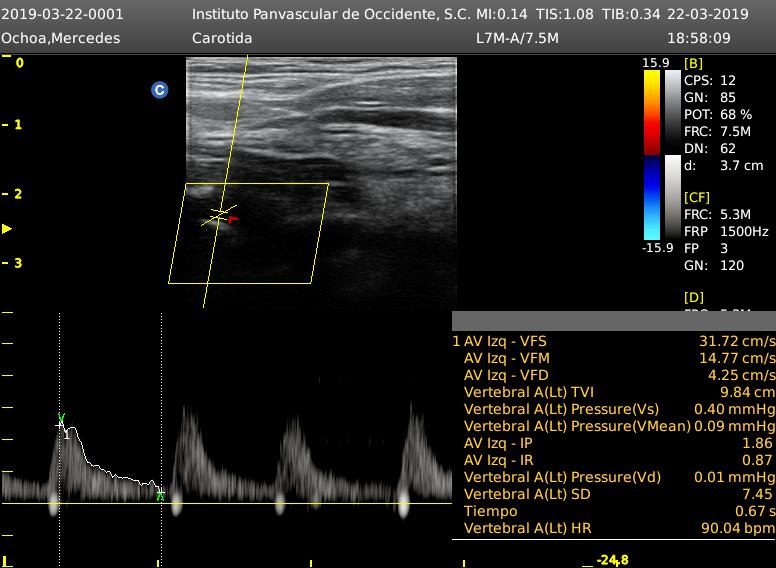Click the patient name Ochoa,Mercedes
This screenshot has width=776, height=568.
coord(61,38)
